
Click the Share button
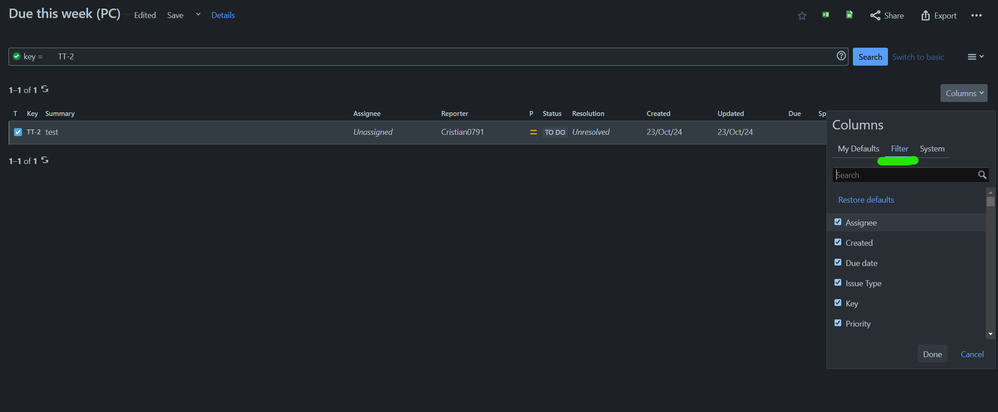tap(887, 15)
